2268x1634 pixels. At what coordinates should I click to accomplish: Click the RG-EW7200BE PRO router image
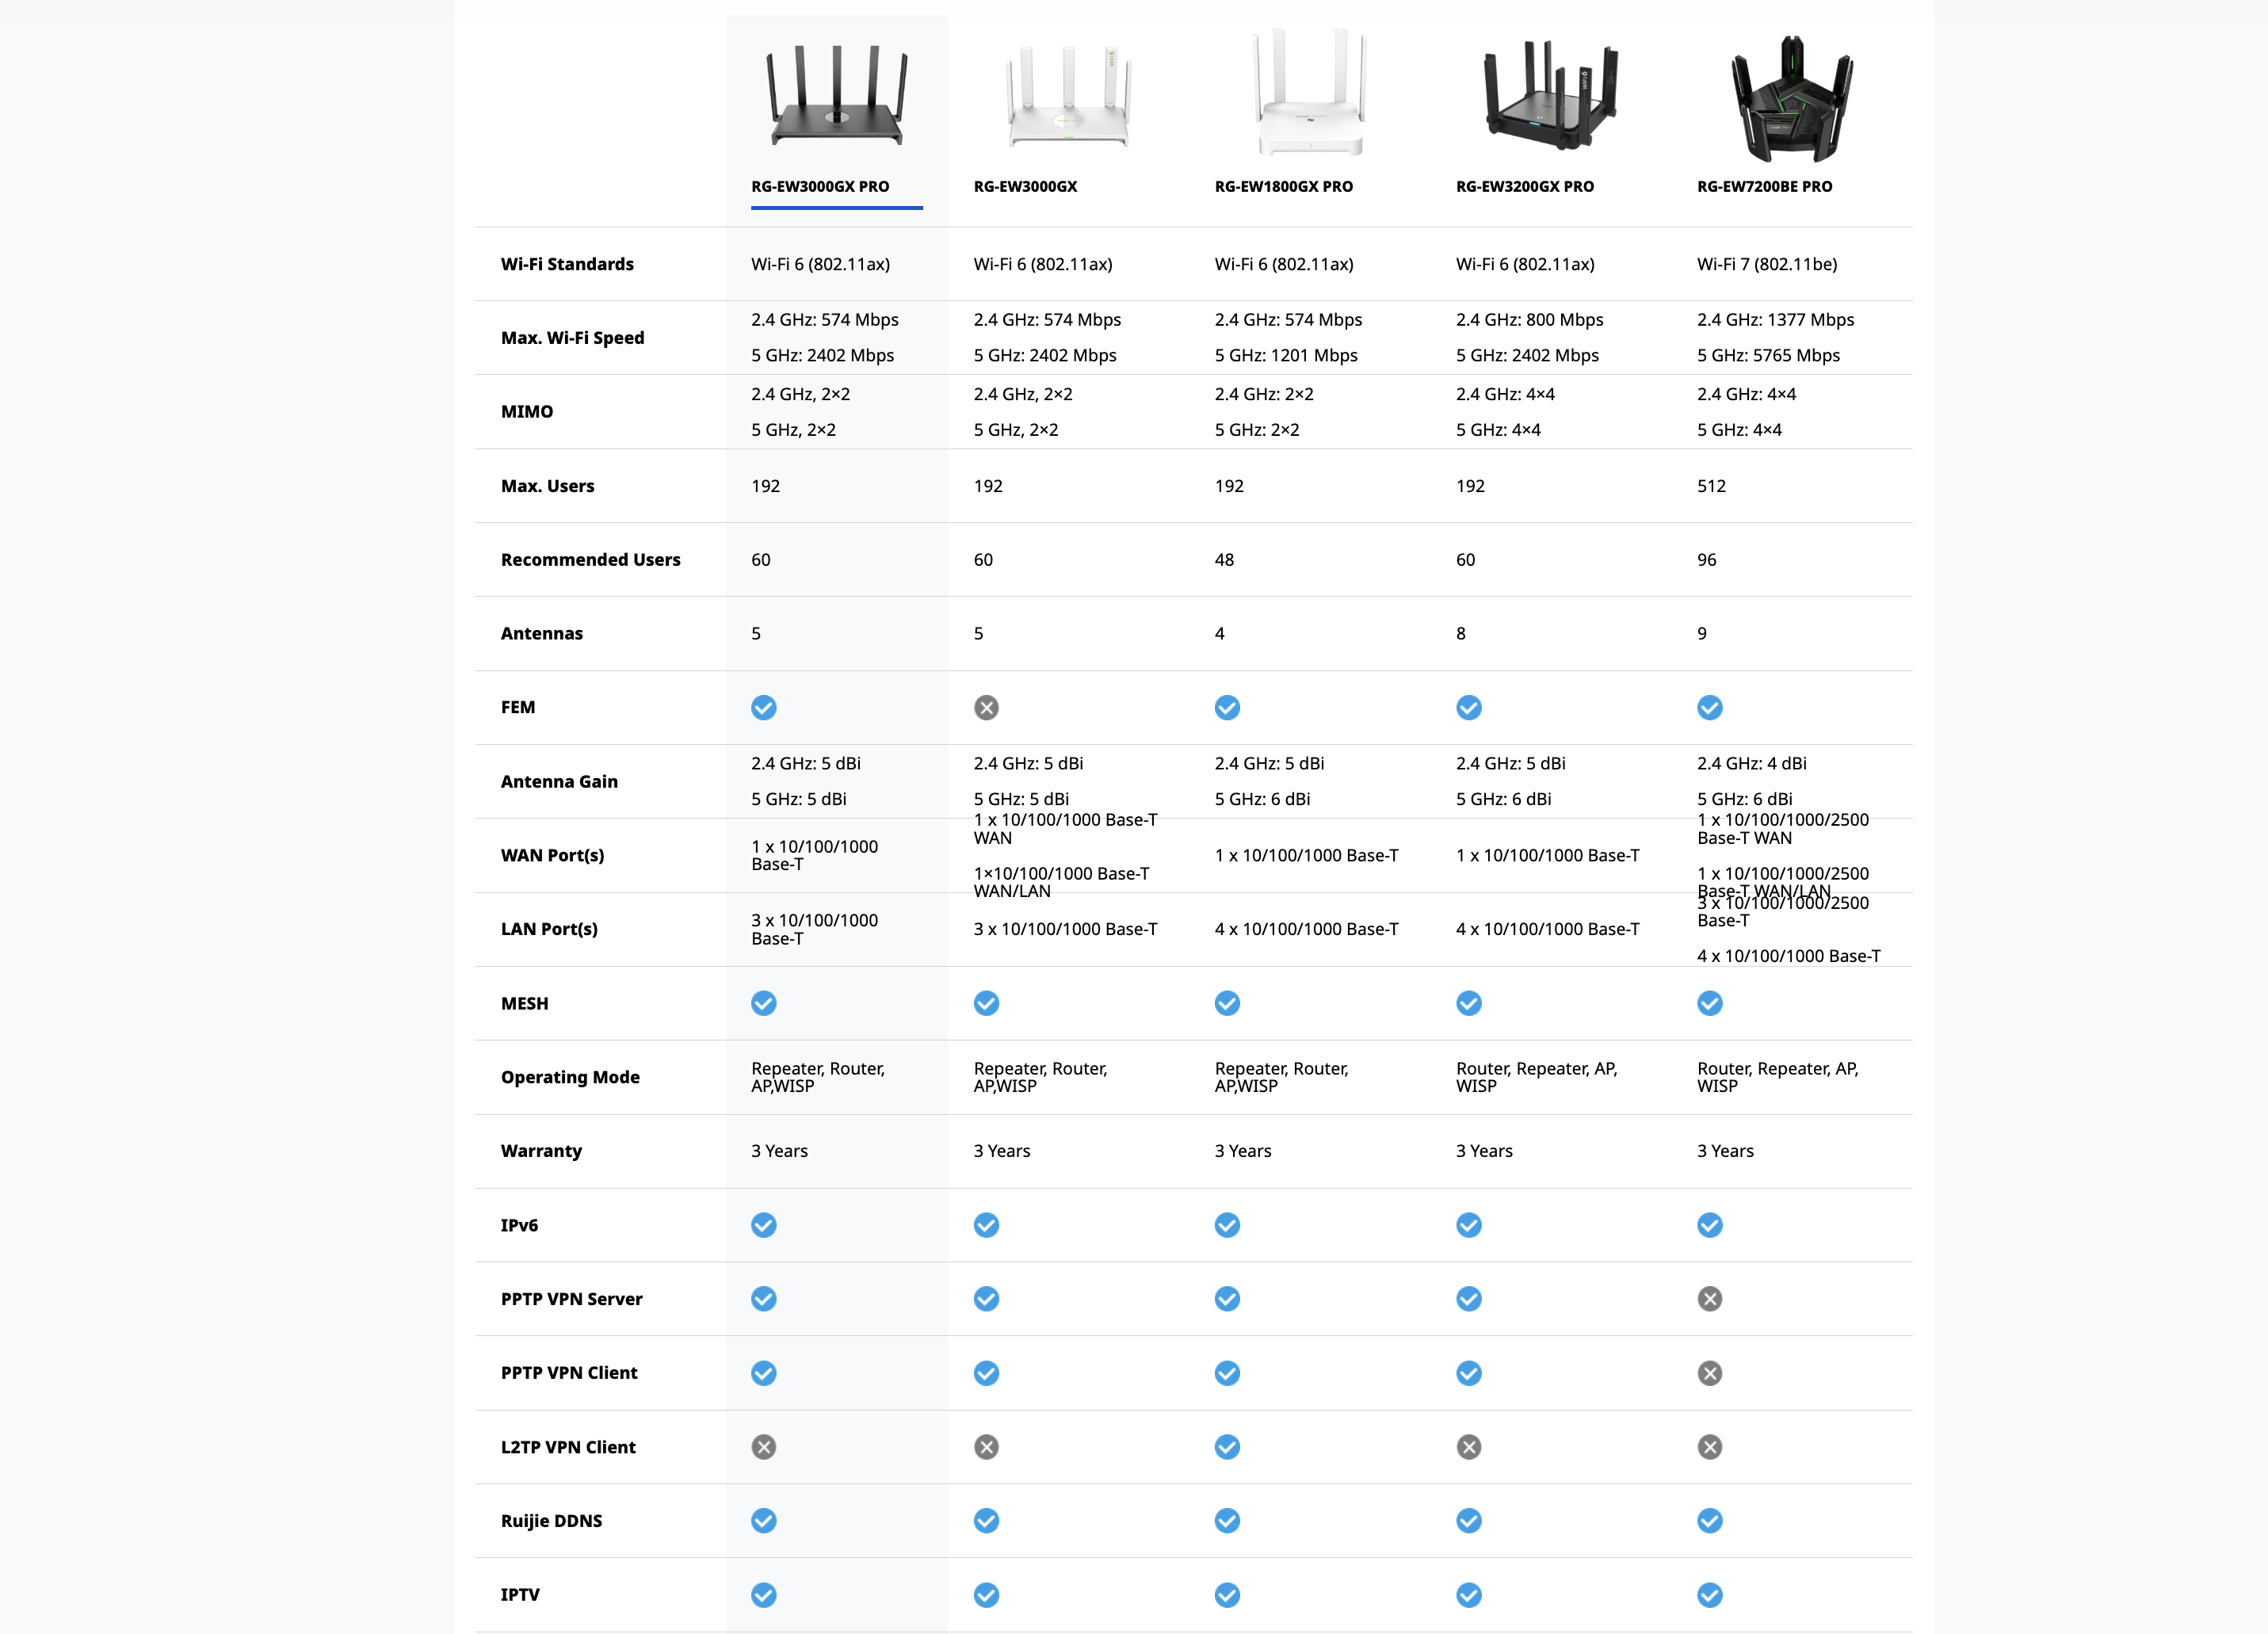tap(1791, 100)
